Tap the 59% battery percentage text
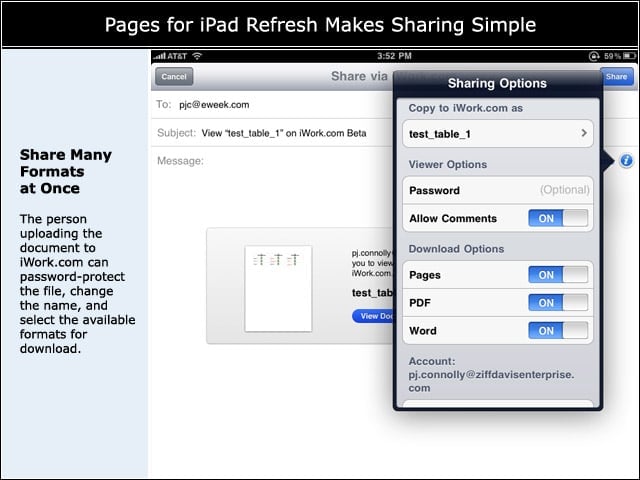640x480 pixels. click(x=612, y=56)
